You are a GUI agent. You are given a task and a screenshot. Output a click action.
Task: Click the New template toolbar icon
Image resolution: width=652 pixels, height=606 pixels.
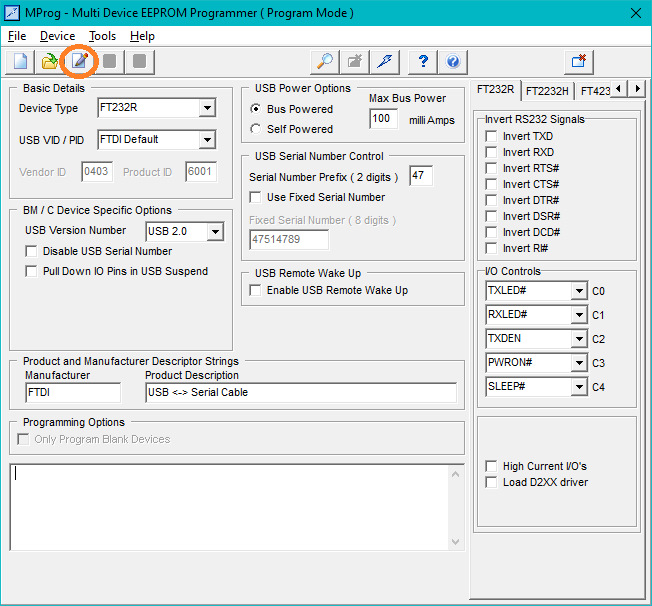20,62
